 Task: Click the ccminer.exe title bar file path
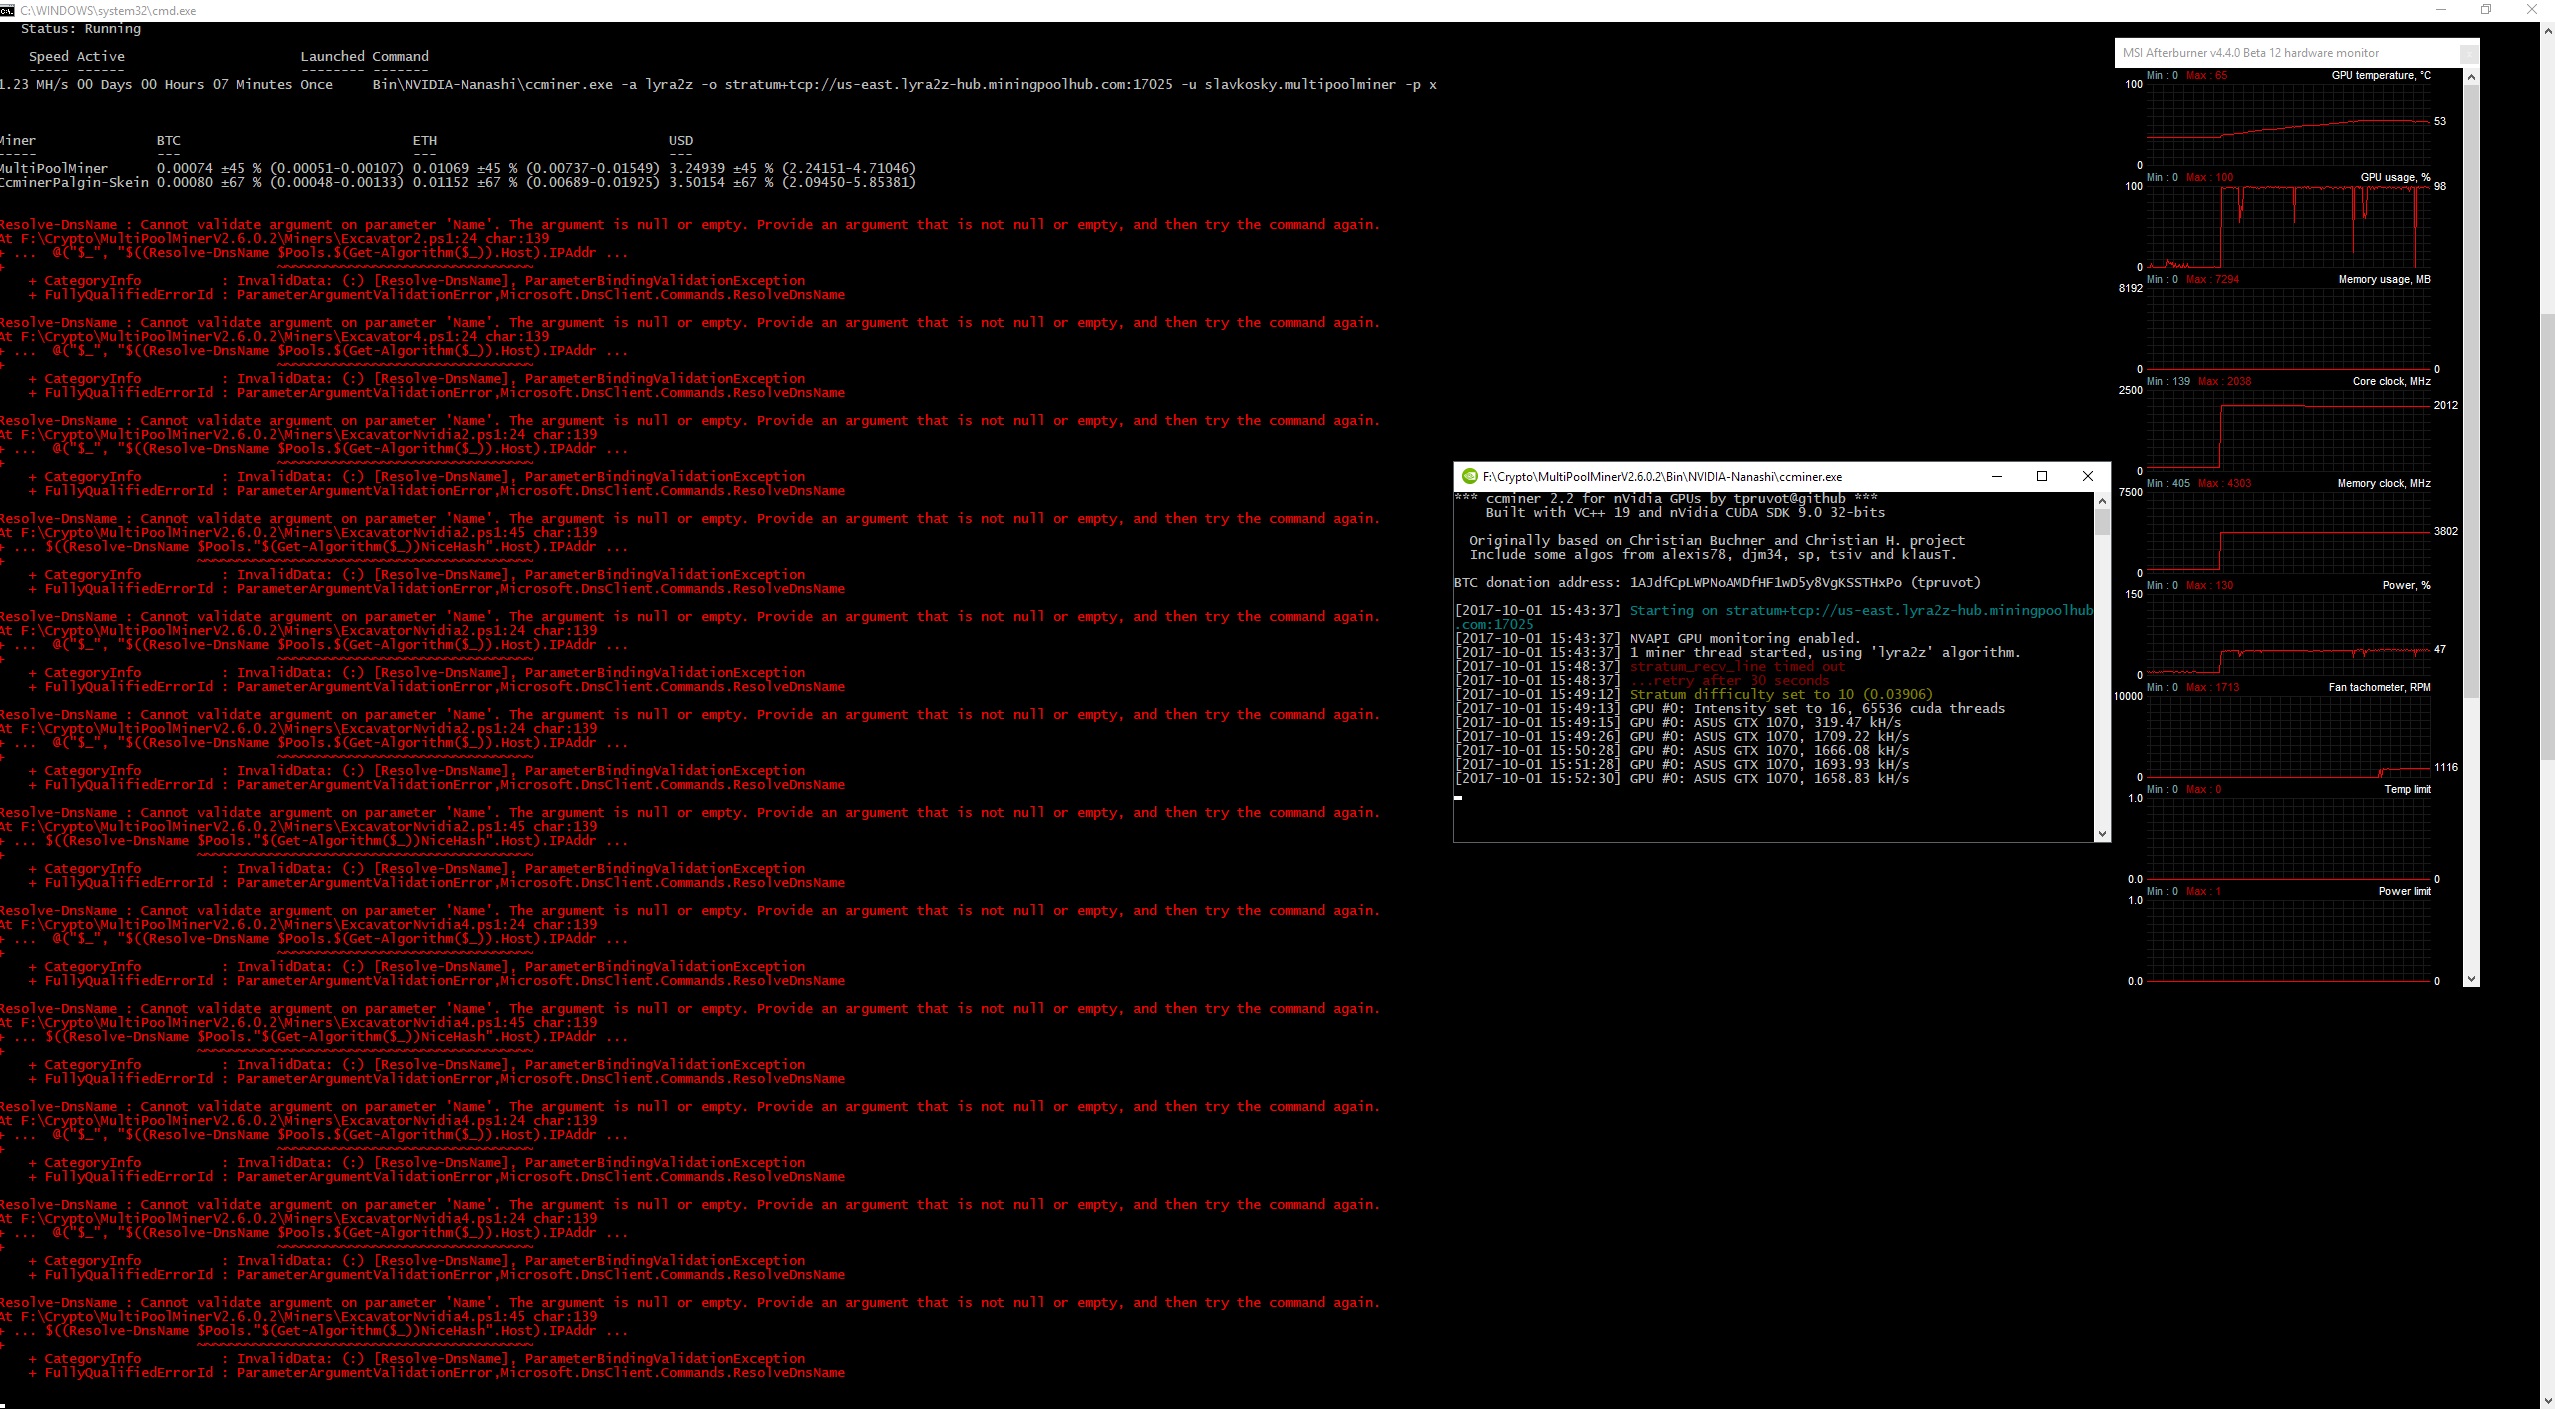tap(1660, 476)
